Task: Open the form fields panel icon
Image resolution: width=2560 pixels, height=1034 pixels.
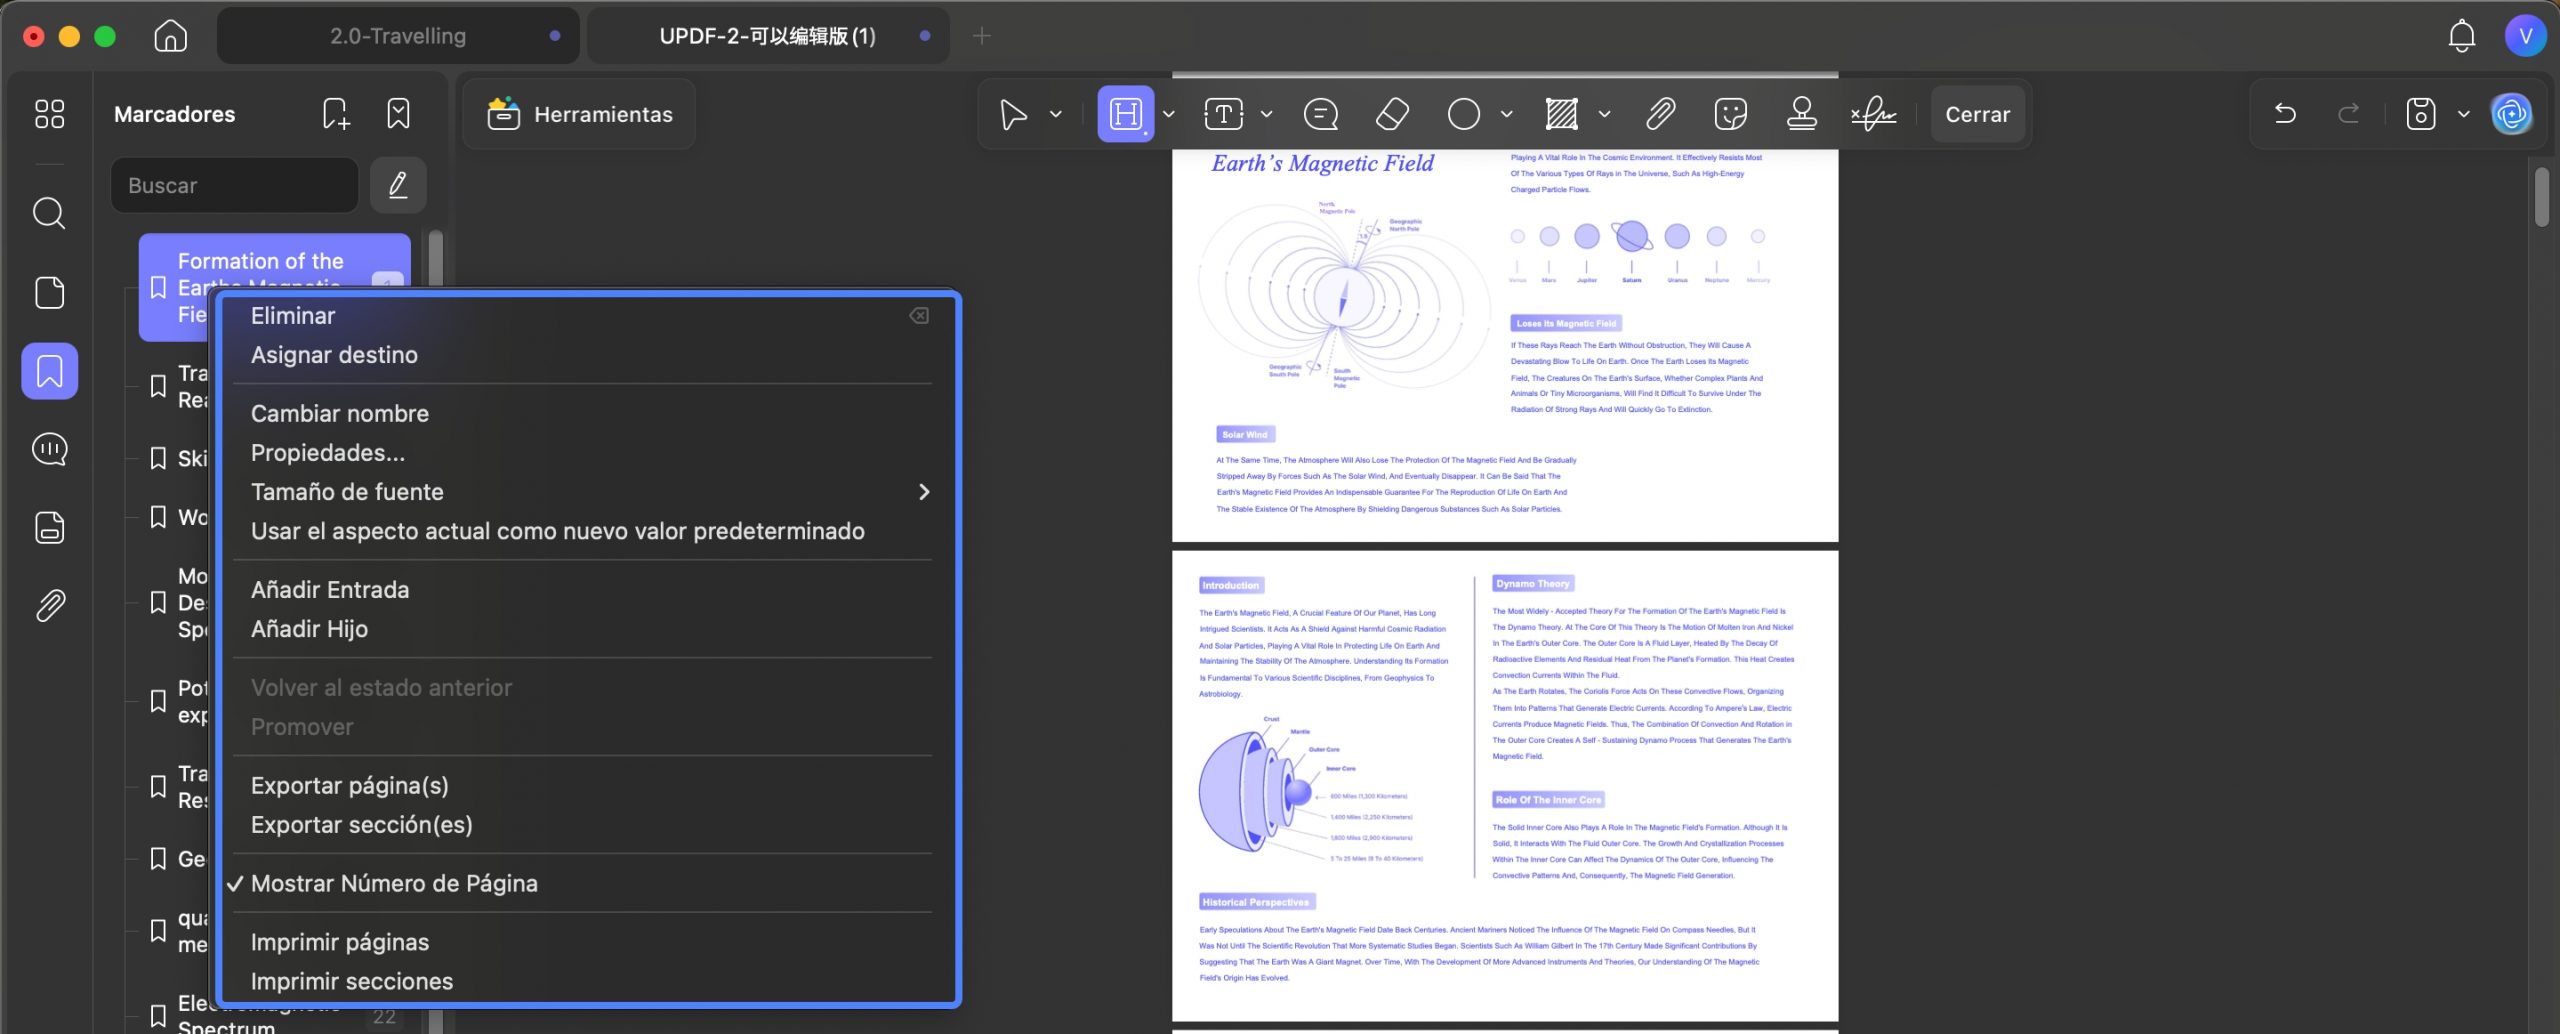Action: pyautogui.click(x=49, y=527)
